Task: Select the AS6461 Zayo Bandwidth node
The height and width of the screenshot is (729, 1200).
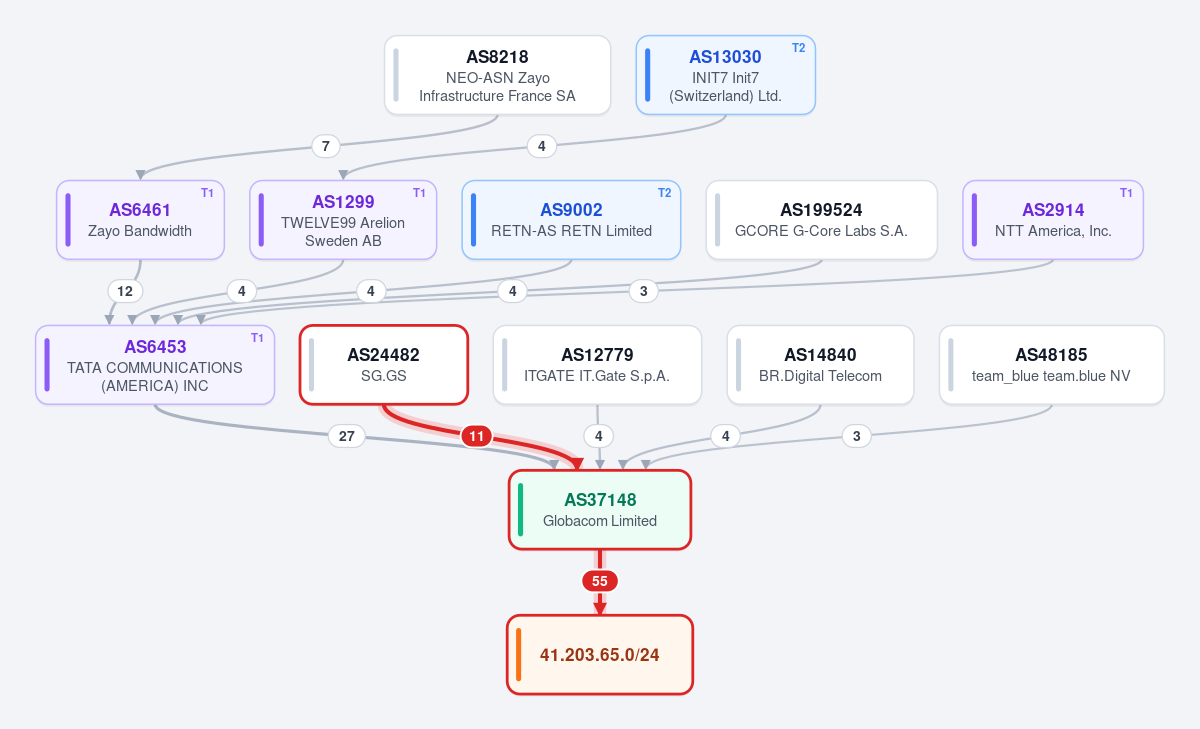Action: point(140,220)
